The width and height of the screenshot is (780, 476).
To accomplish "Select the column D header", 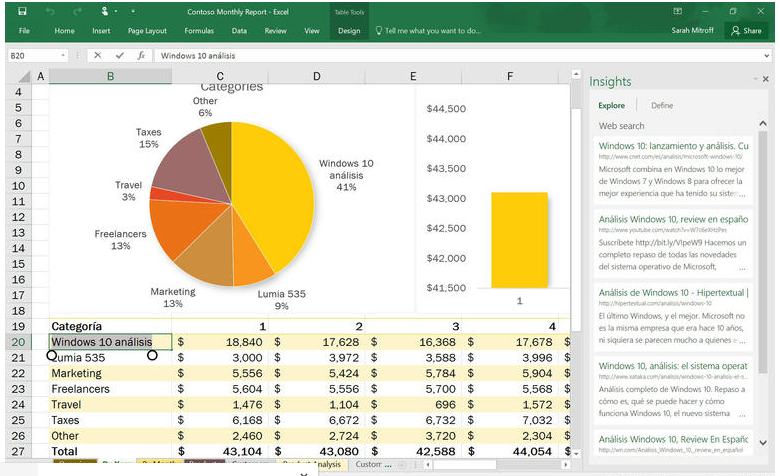I will pos(316,76).
